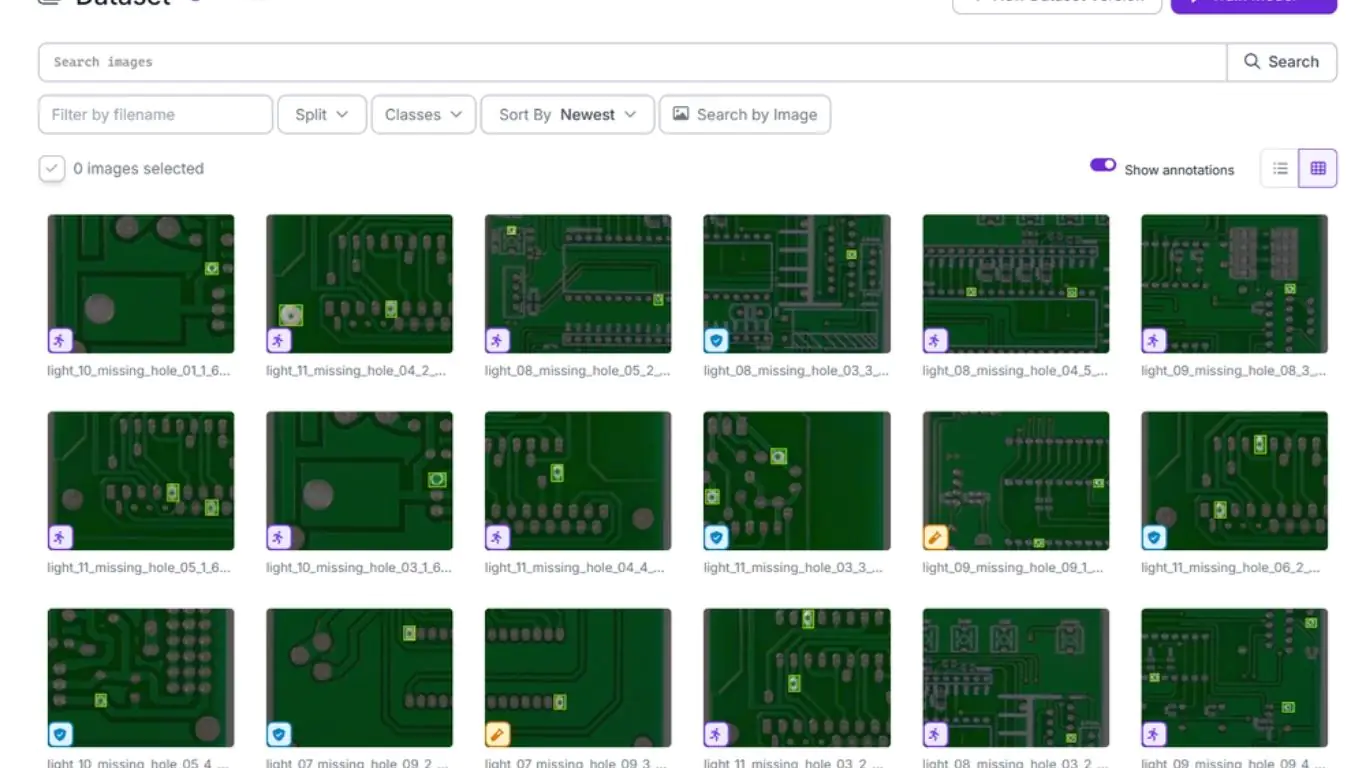The height and width of the screenshot is (768, 1366).
Task: Select the grid view icon
Action: 1318,168
